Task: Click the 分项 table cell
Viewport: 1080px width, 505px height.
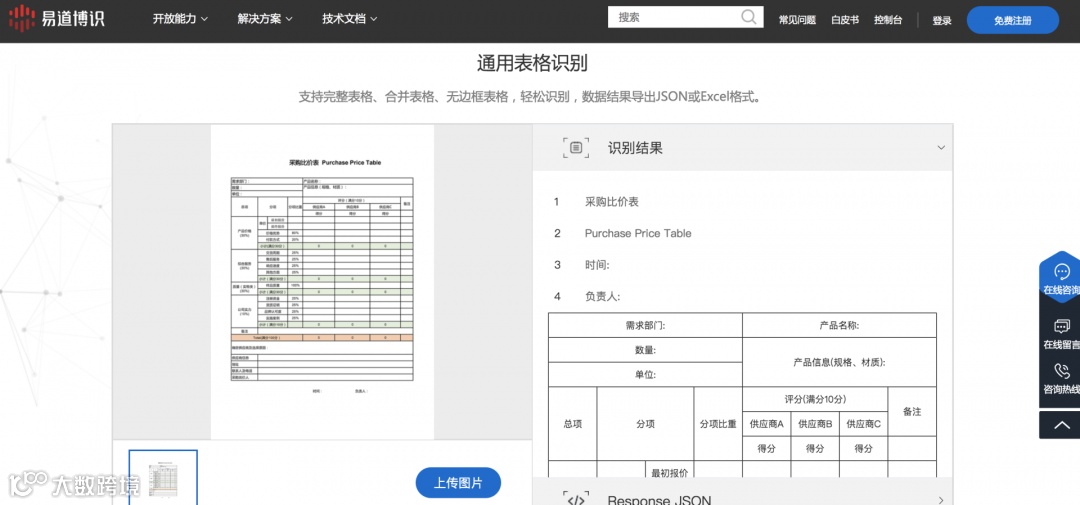Action: pyautogui.click(x=645, y=424)
